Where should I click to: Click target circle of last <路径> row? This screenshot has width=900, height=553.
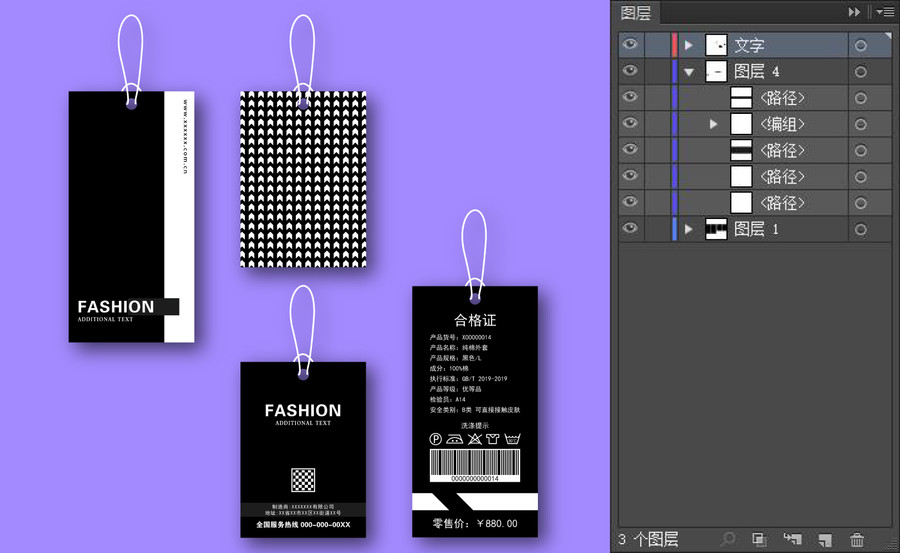[x=860, y=203]
